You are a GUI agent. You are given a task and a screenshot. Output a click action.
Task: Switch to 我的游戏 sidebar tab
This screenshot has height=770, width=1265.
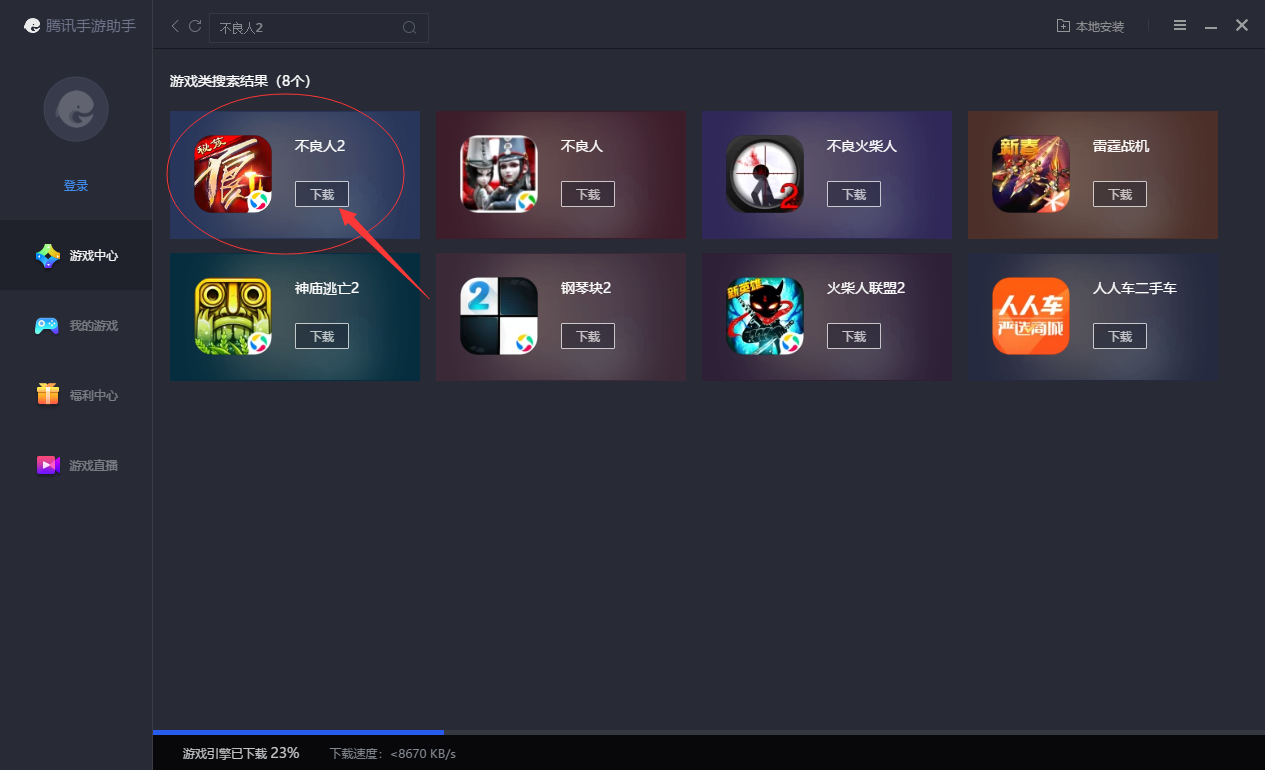tap(76, 325)
